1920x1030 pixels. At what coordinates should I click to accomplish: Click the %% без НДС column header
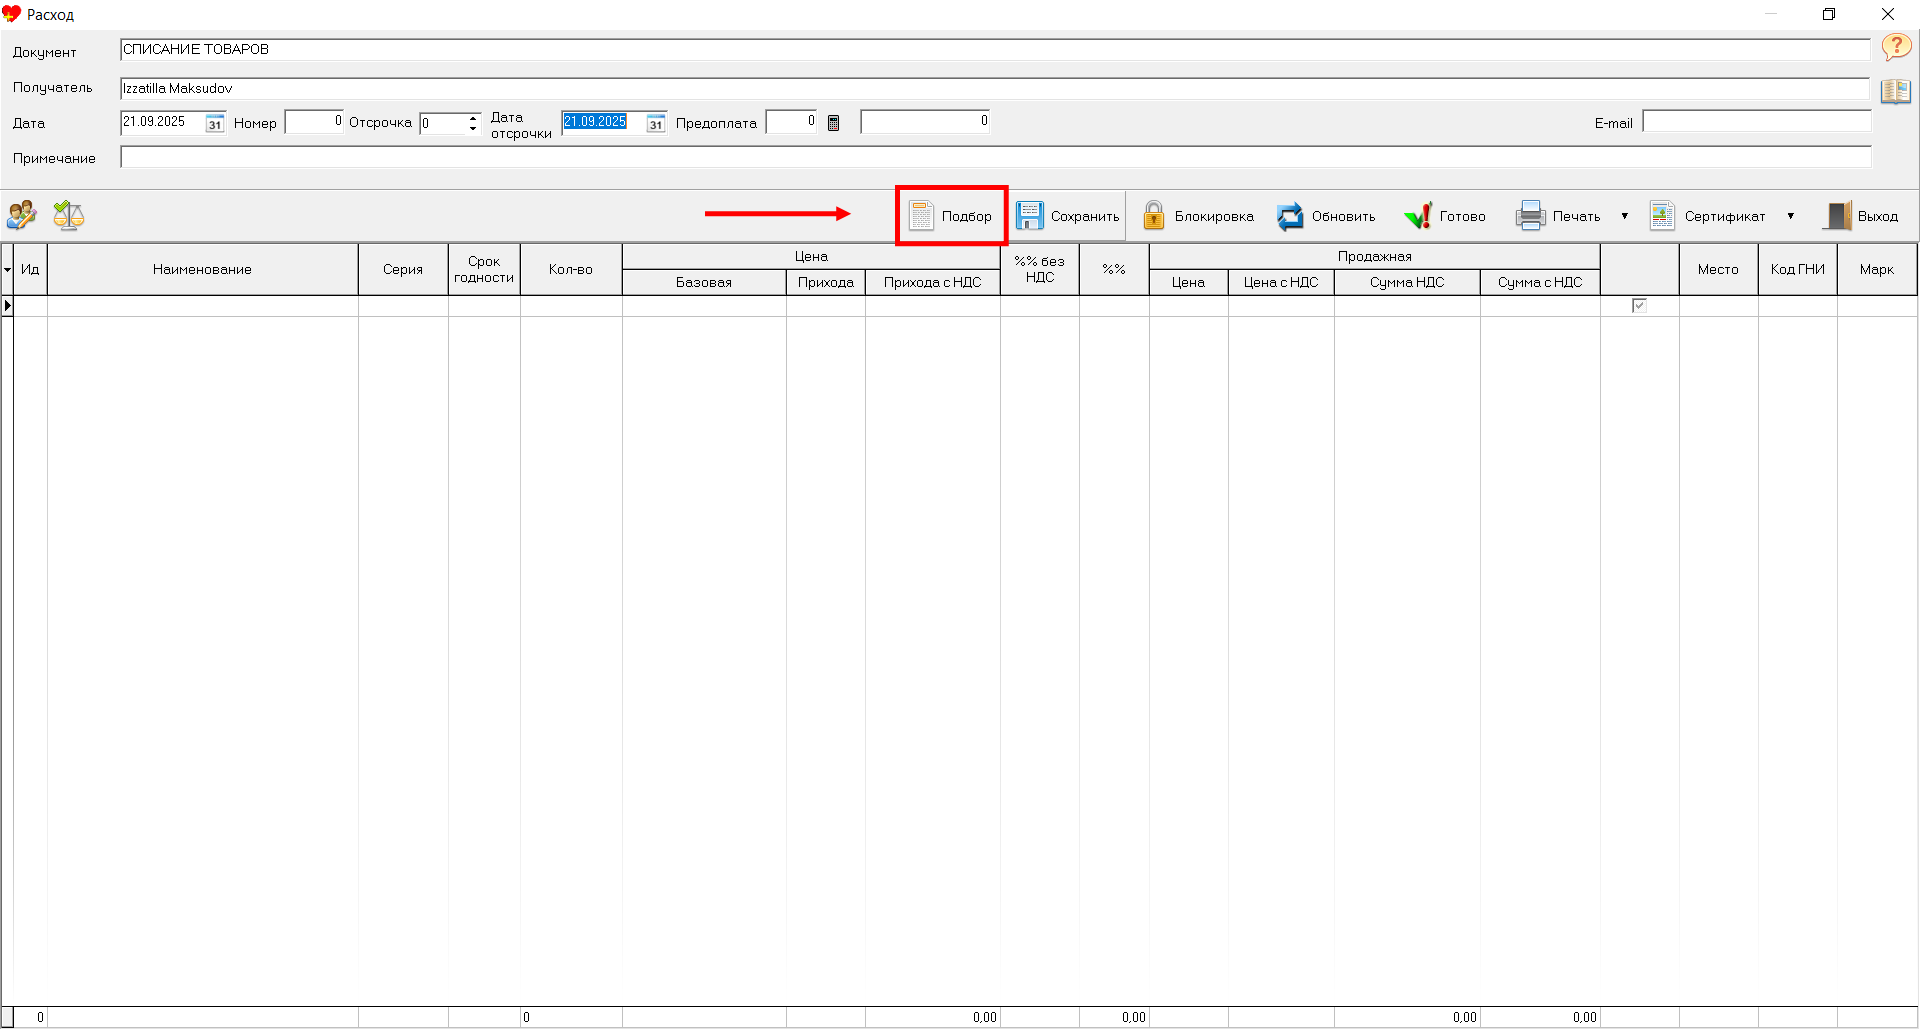tap(1040, 269)
